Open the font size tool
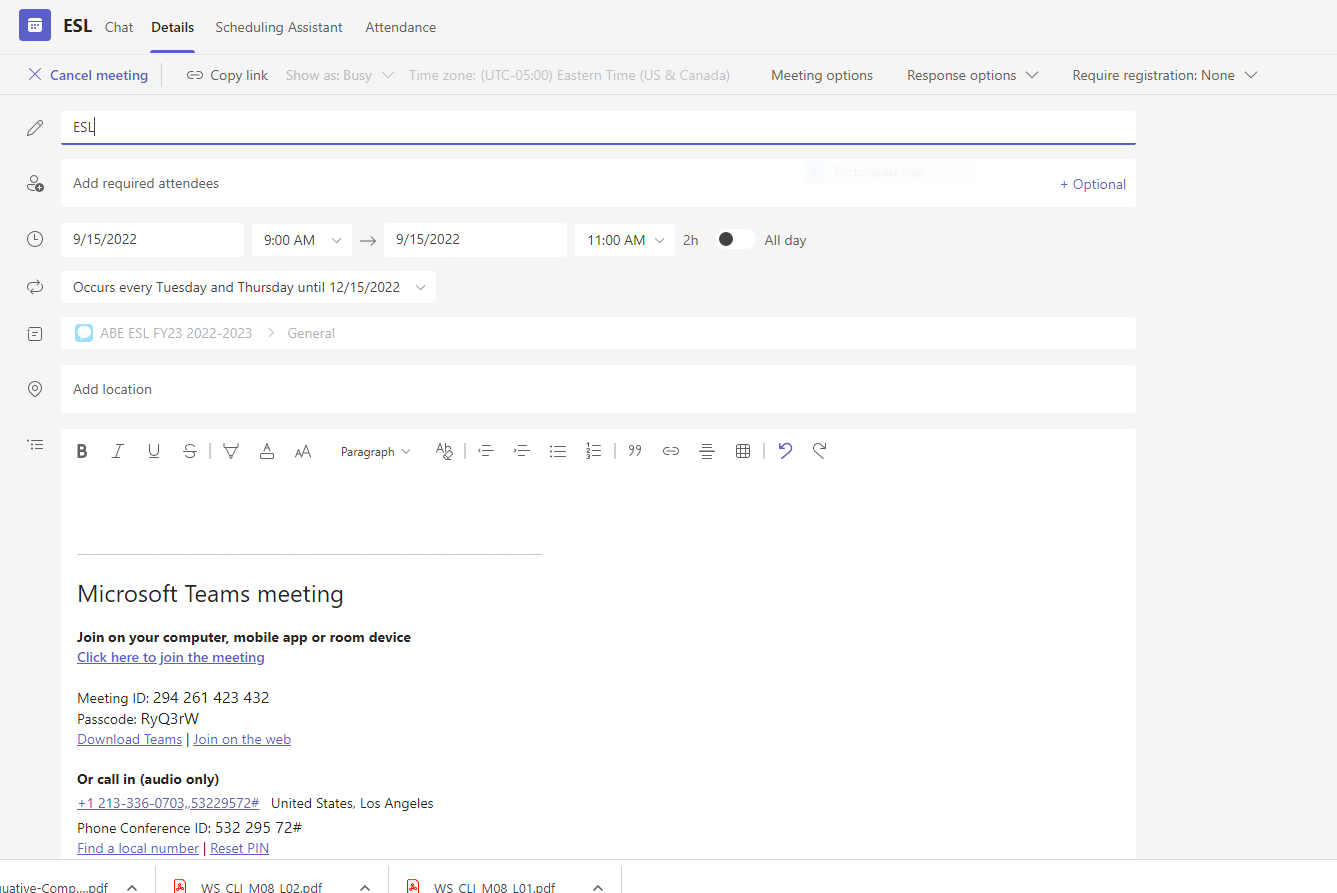Screen dimensions: 1337x893 click(303, 452)
